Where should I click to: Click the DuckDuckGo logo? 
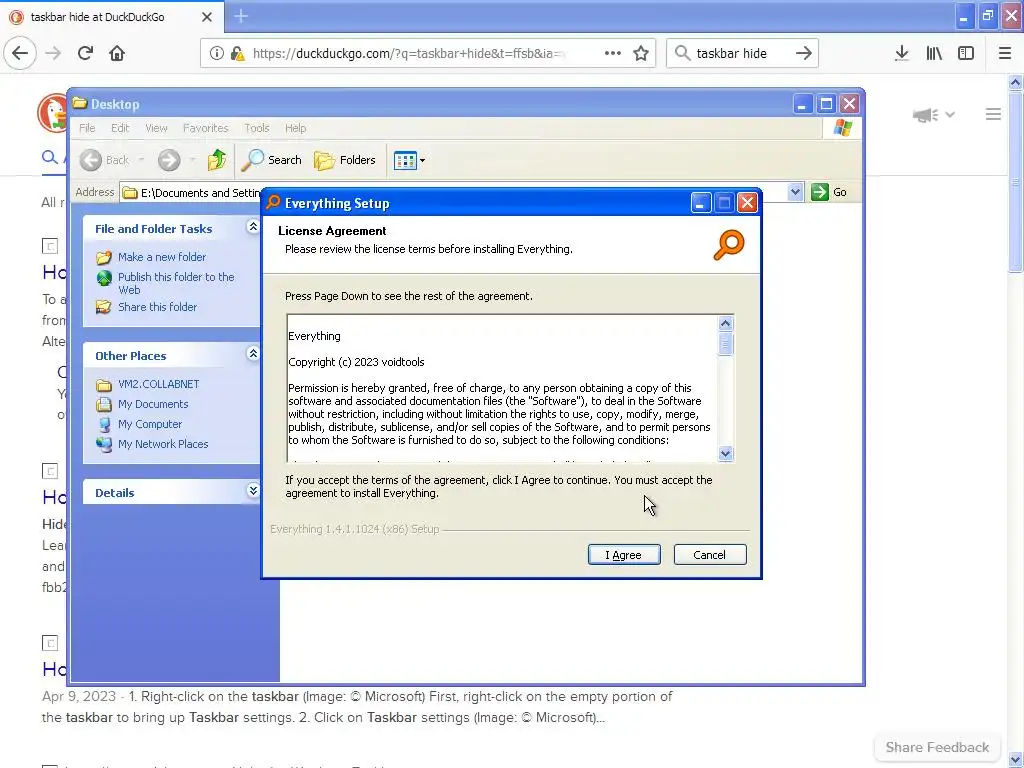tap(52, 112)
